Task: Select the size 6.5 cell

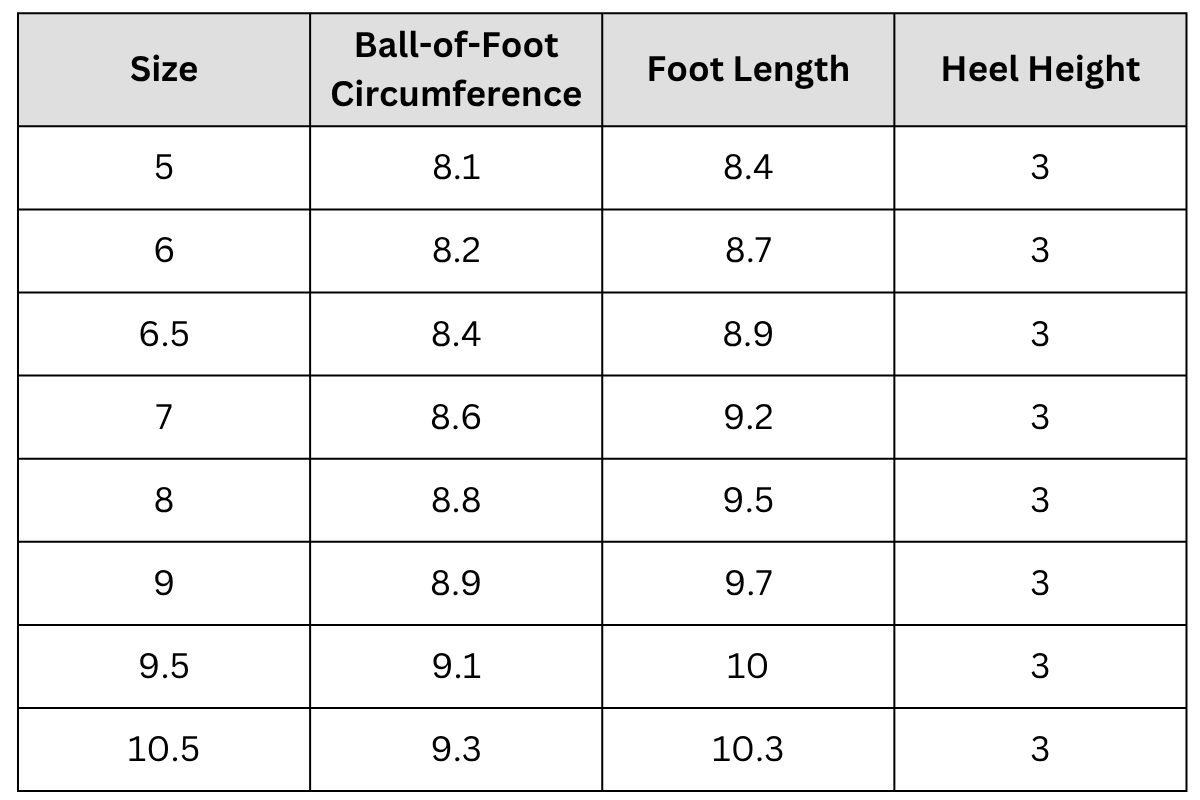Action: [164, 333]
